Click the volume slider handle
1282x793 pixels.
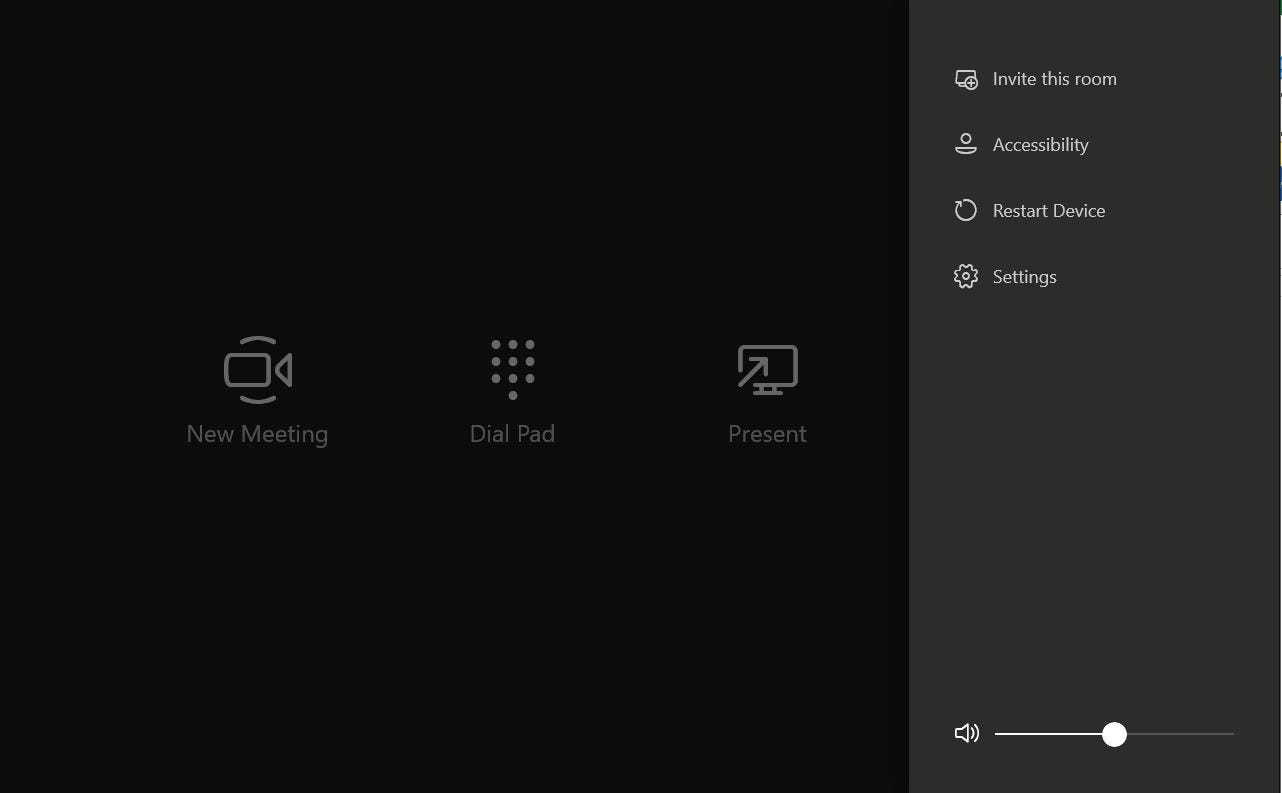[x=1114, y=734]
